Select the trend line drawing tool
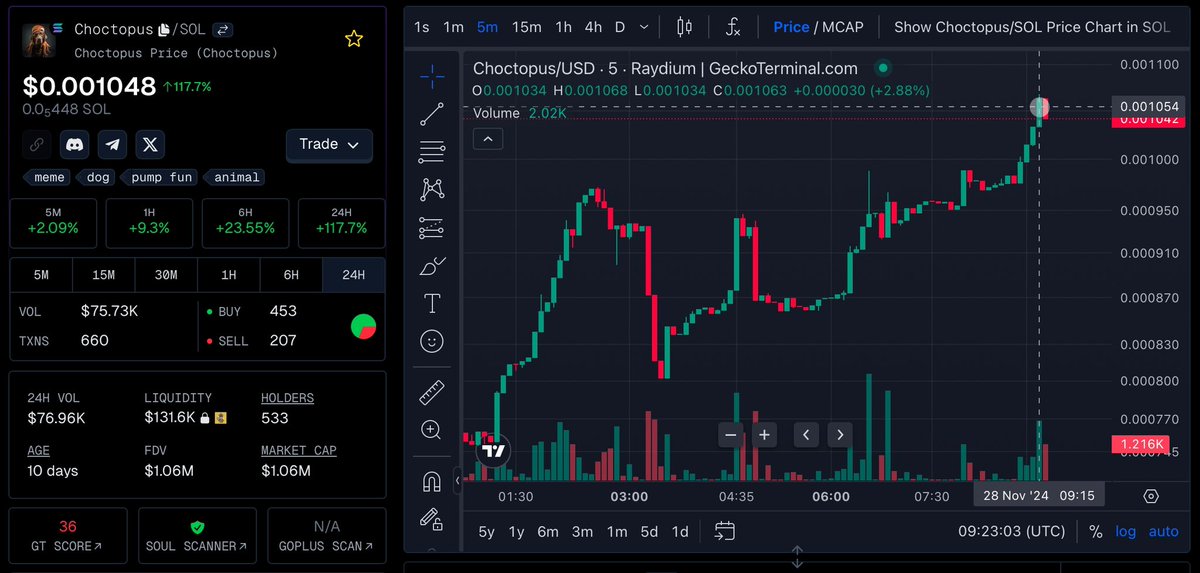1200x573 pixels. 432,114
